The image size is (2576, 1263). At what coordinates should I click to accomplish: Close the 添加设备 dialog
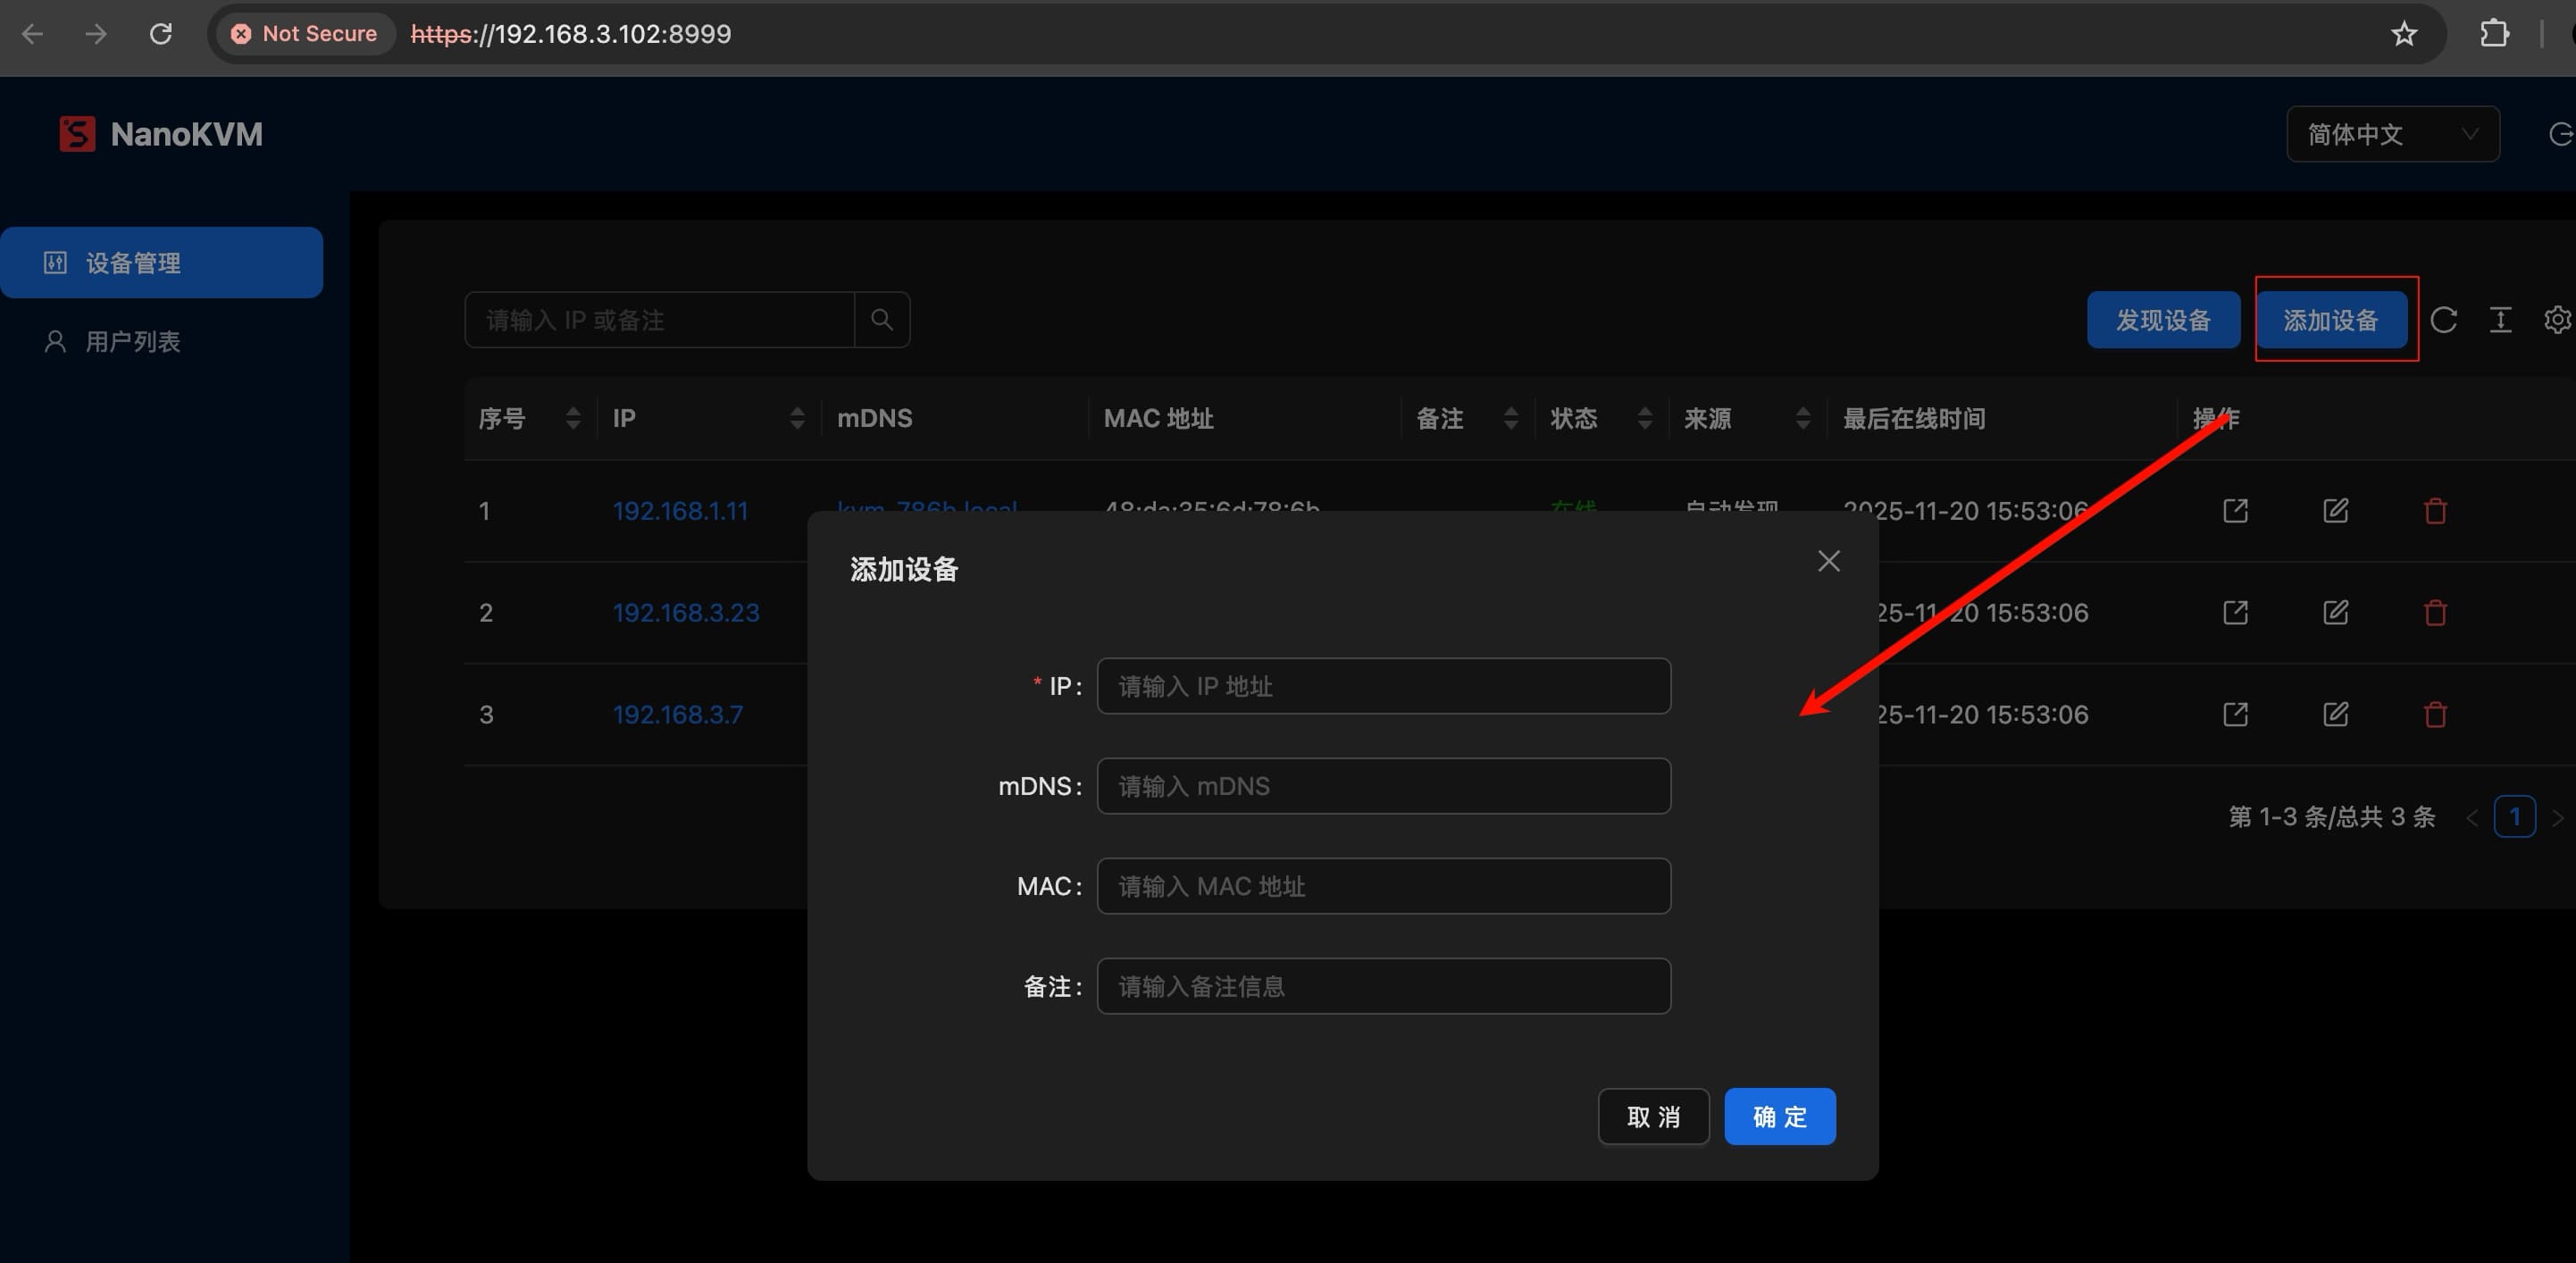(1828, 561)
